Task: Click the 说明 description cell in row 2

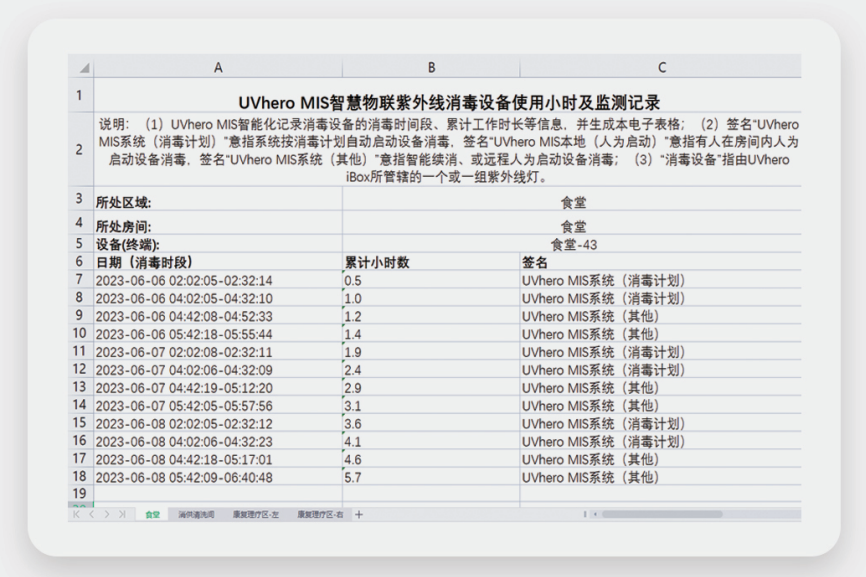Action: pyautogui.click(x=447, y=150)
